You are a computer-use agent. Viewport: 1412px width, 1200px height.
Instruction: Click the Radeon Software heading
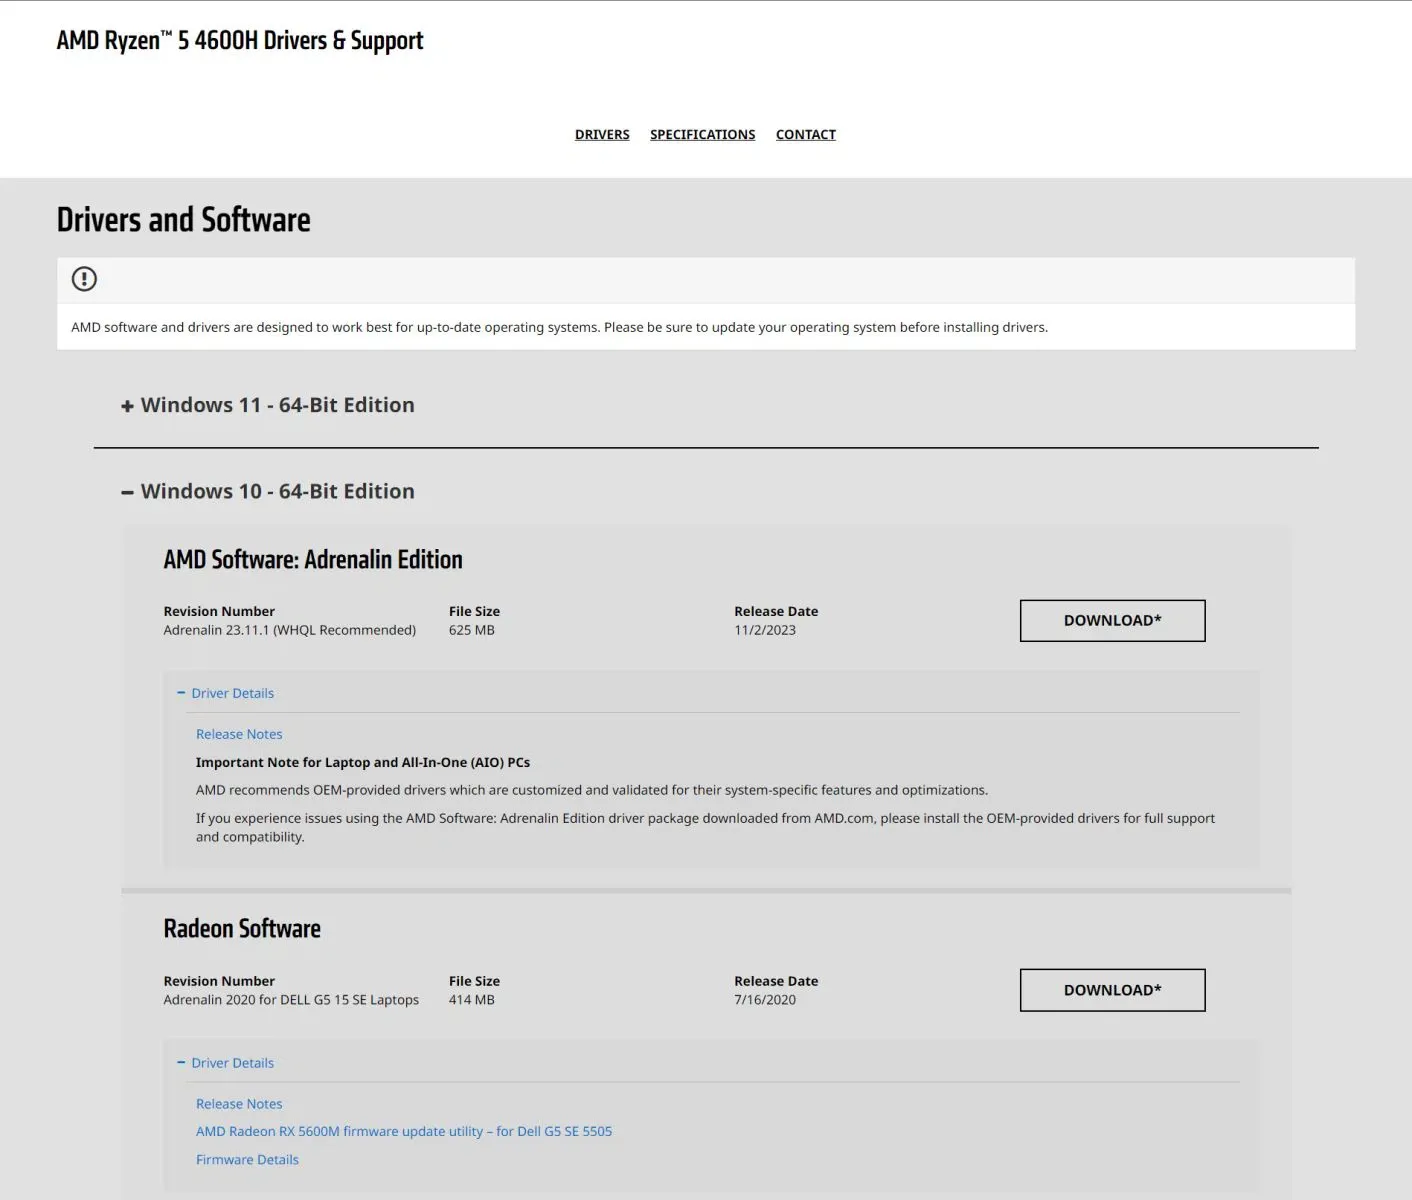tap(242, 929)
